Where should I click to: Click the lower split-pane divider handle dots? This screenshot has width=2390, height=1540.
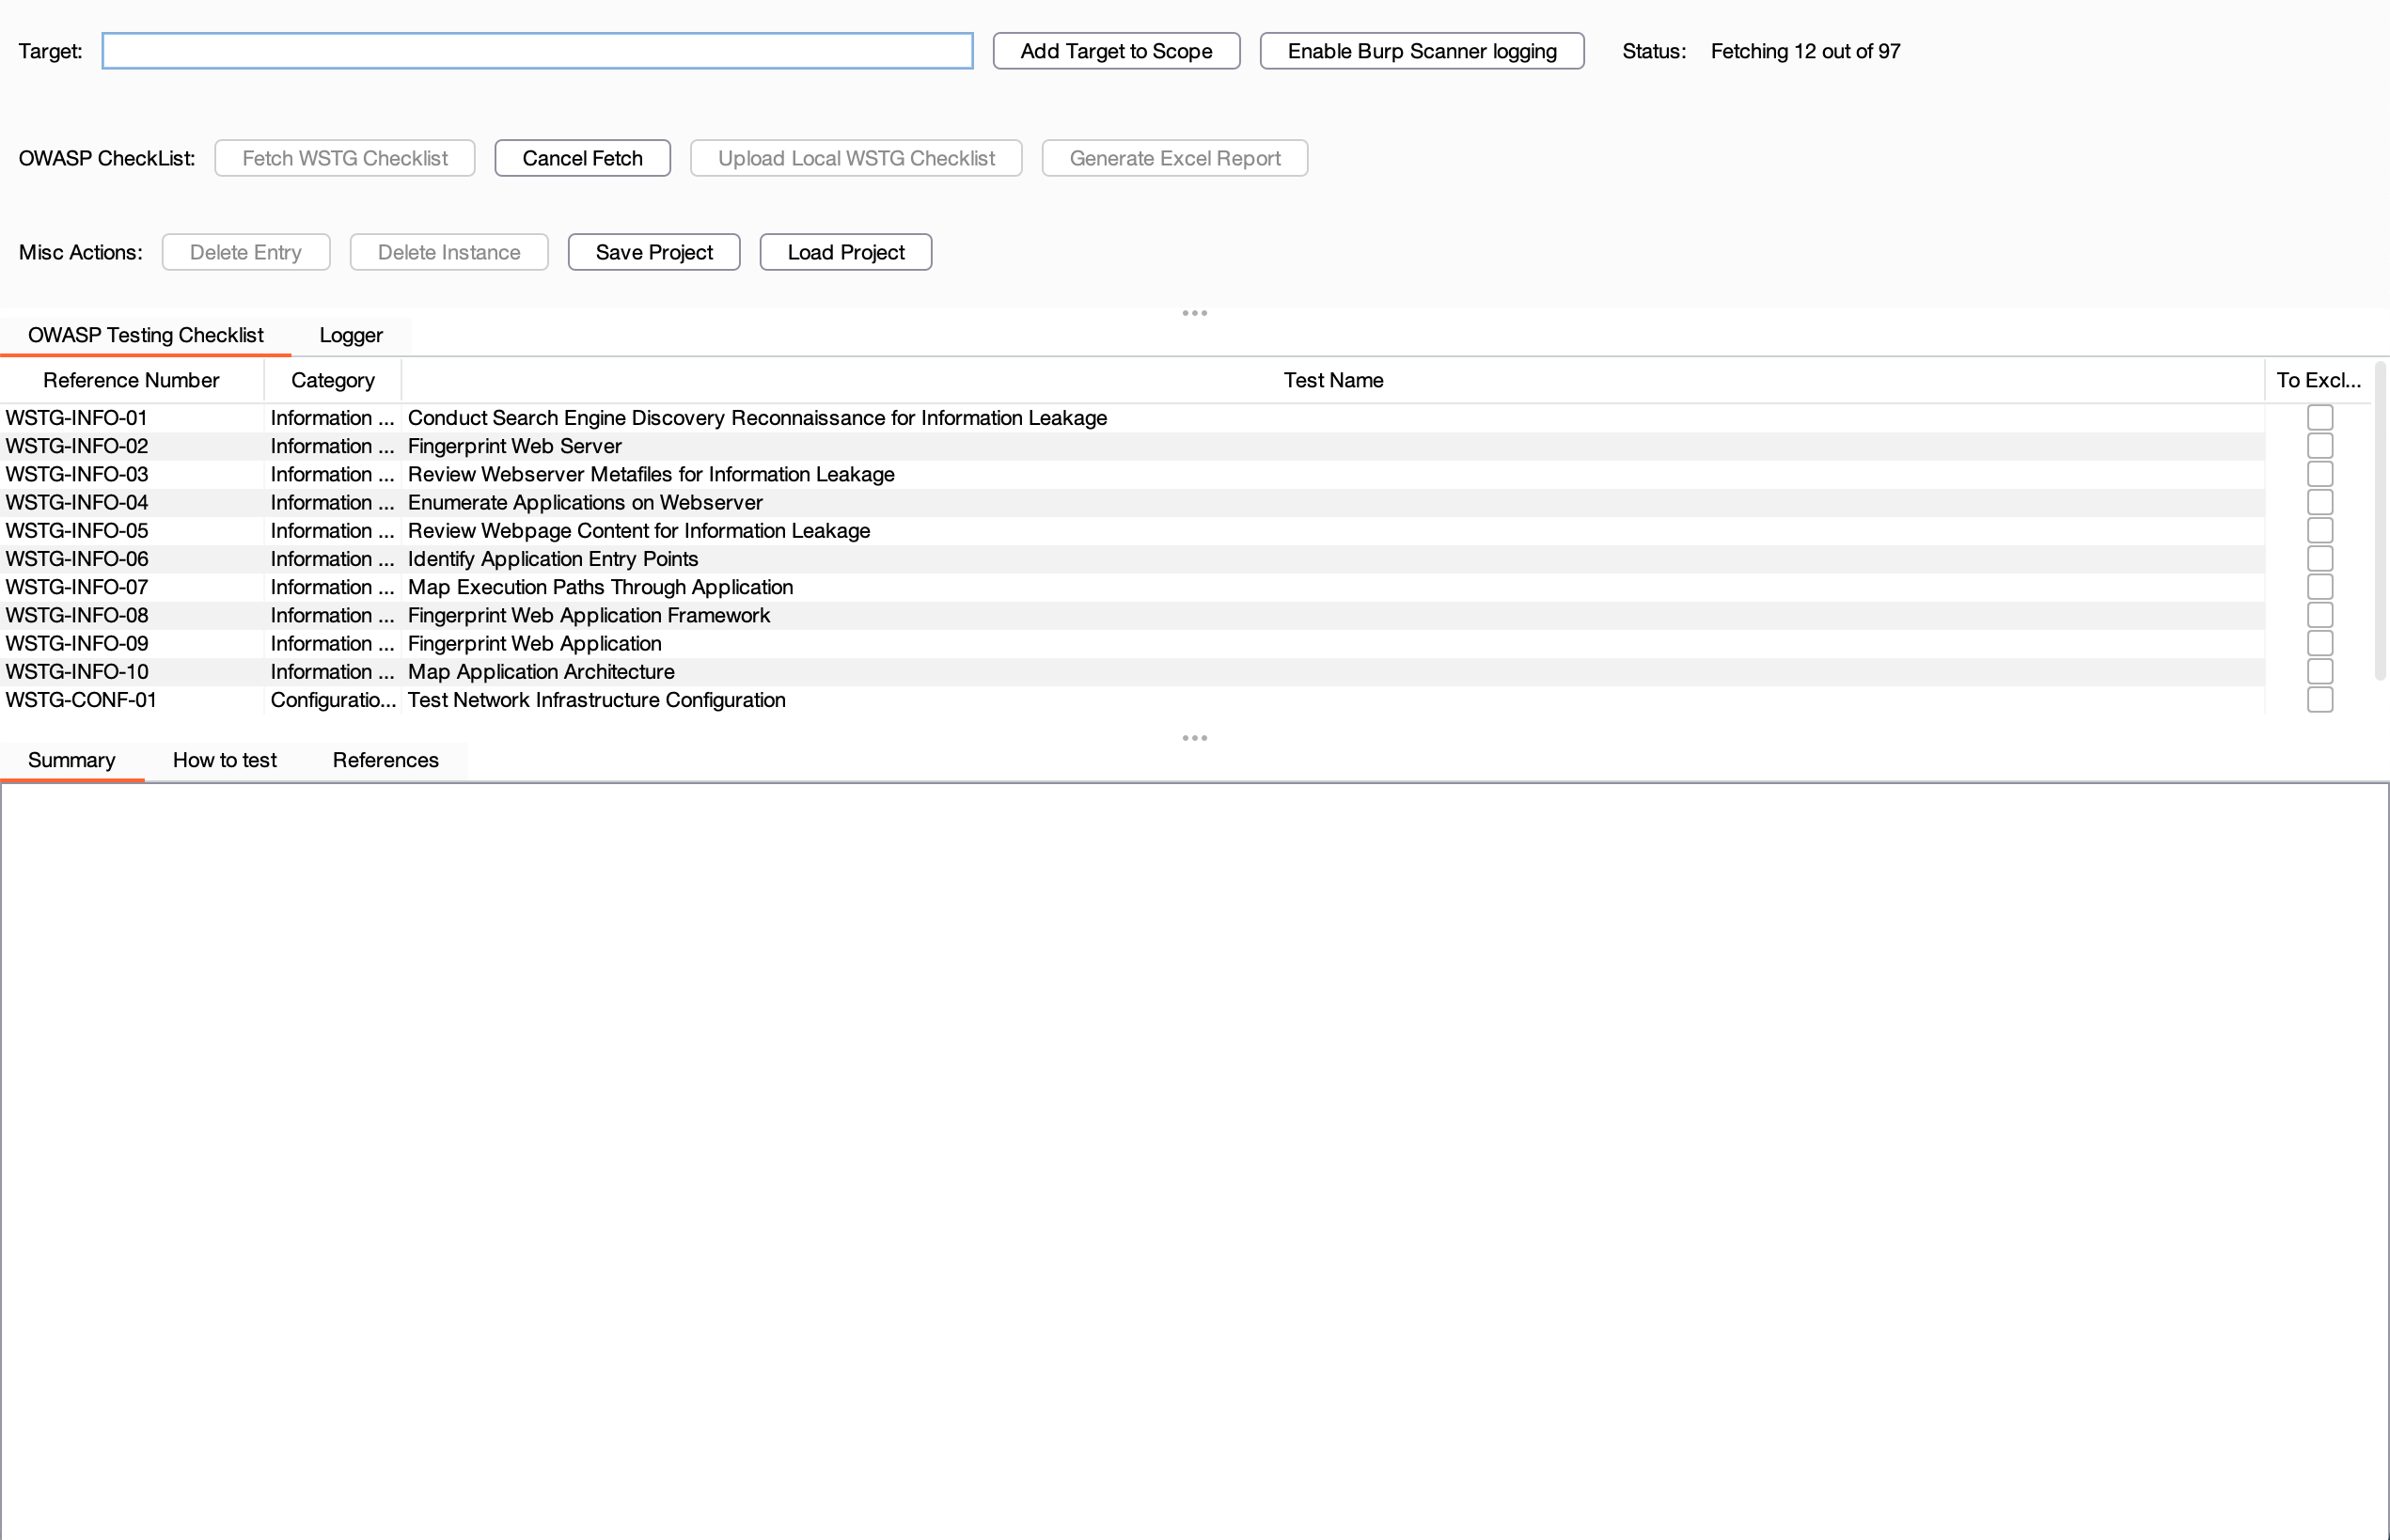[1195, 738]
